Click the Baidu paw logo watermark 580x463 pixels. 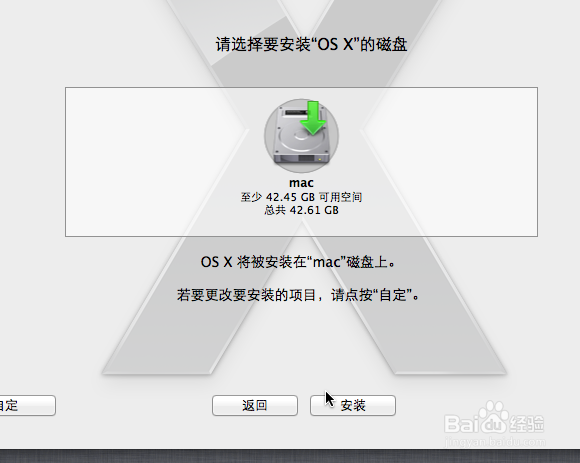494,417
